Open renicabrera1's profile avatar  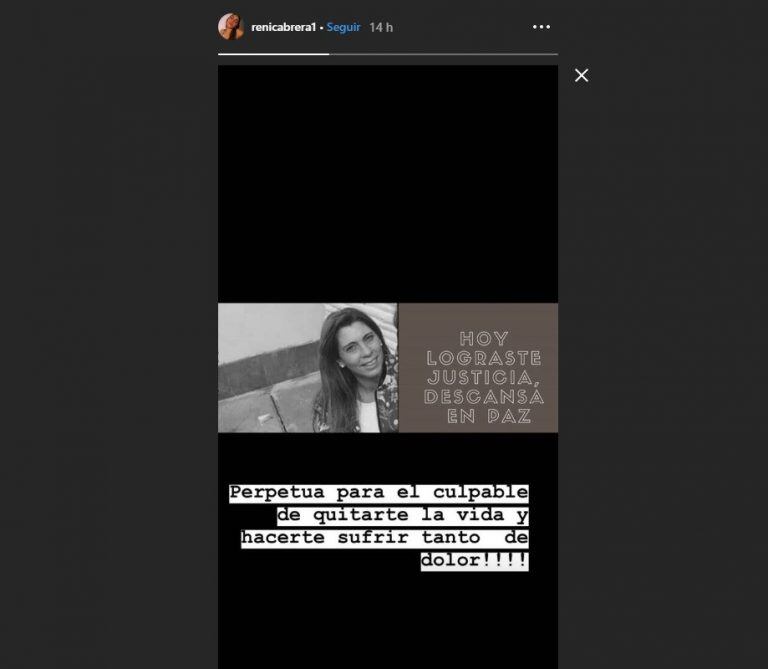(x=231, y=26)
